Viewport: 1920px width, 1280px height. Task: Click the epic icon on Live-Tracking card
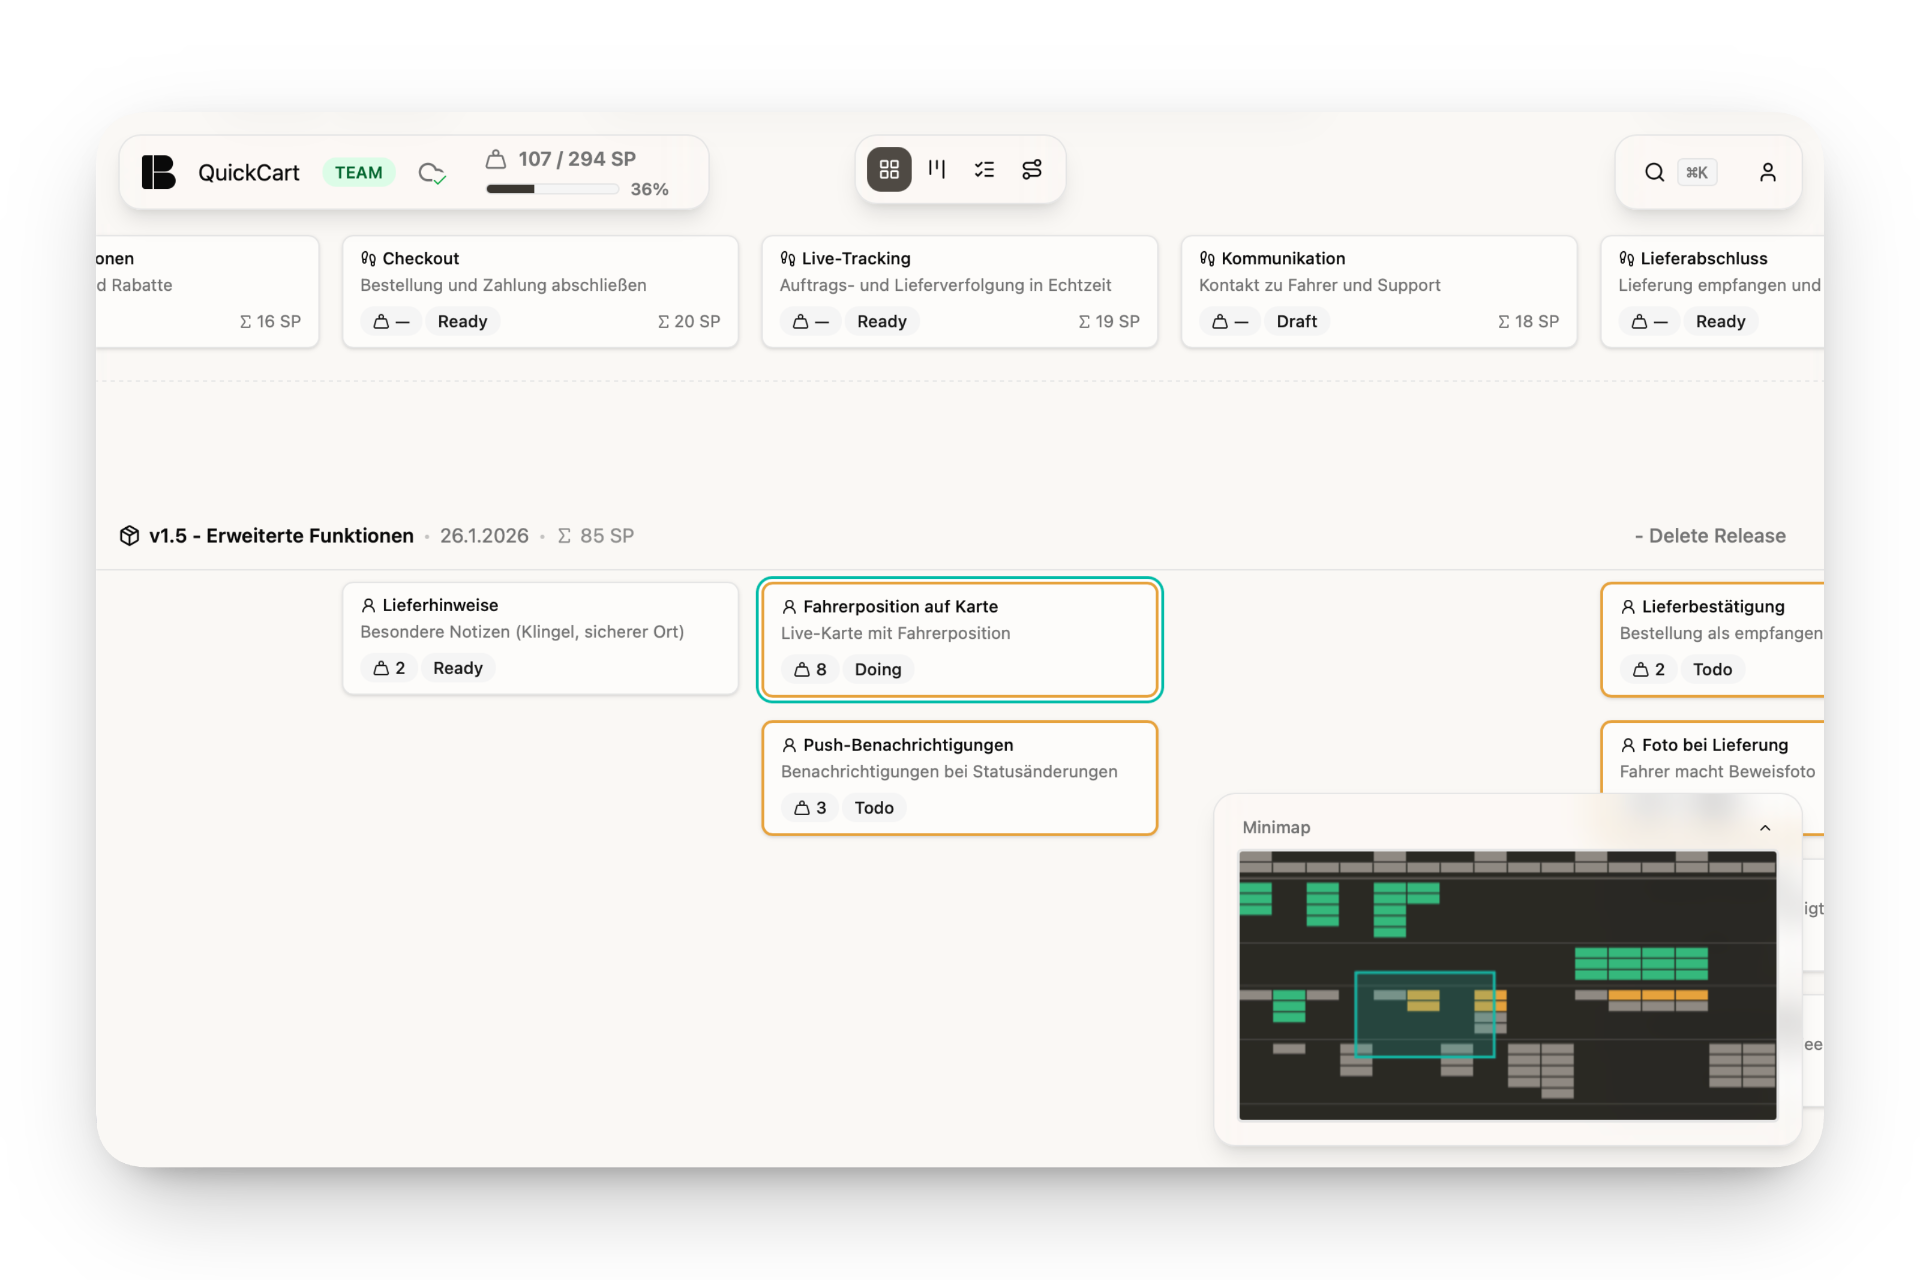coord(788,258)
